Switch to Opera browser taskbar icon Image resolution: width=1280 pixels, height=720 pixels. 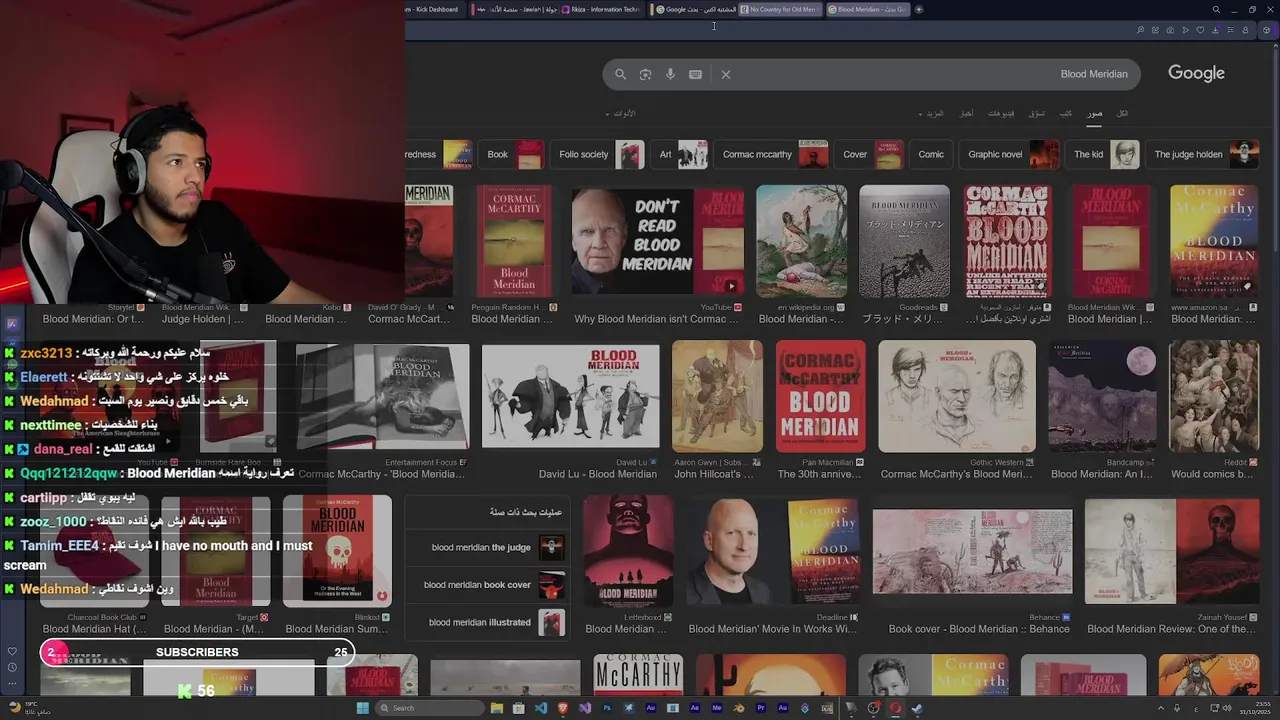coord(895,708)
